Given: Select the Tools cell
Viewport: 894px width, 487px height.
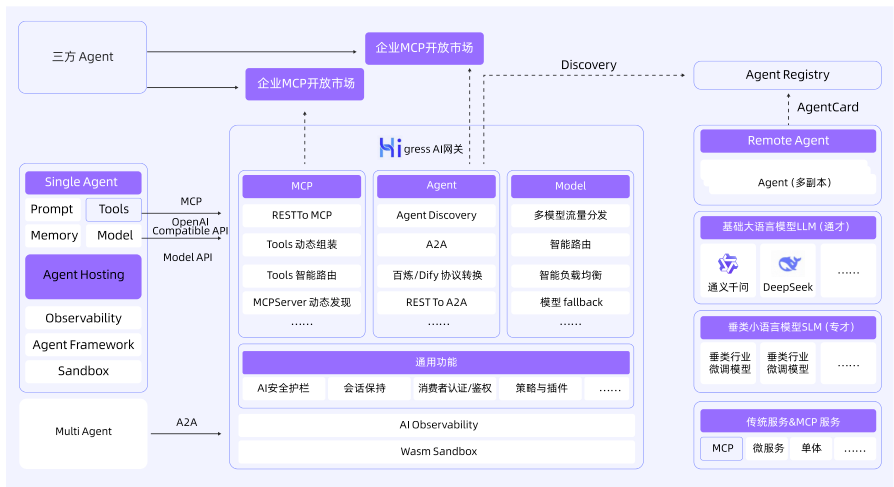Looking at the screenshot, I should pyautogui.click(x=113, y=209).
